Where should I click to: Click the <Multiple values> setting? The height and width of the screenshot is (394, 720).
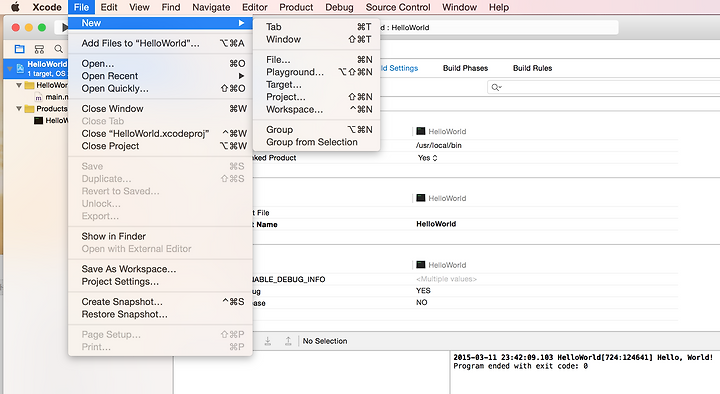point(446,279)
